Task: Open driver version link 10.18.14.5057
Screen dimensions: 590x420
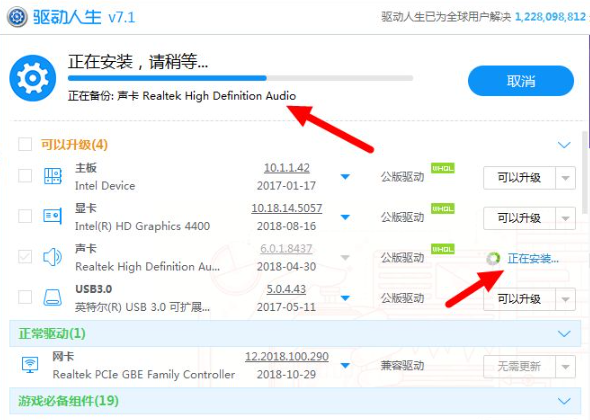Action: point(287,208)
